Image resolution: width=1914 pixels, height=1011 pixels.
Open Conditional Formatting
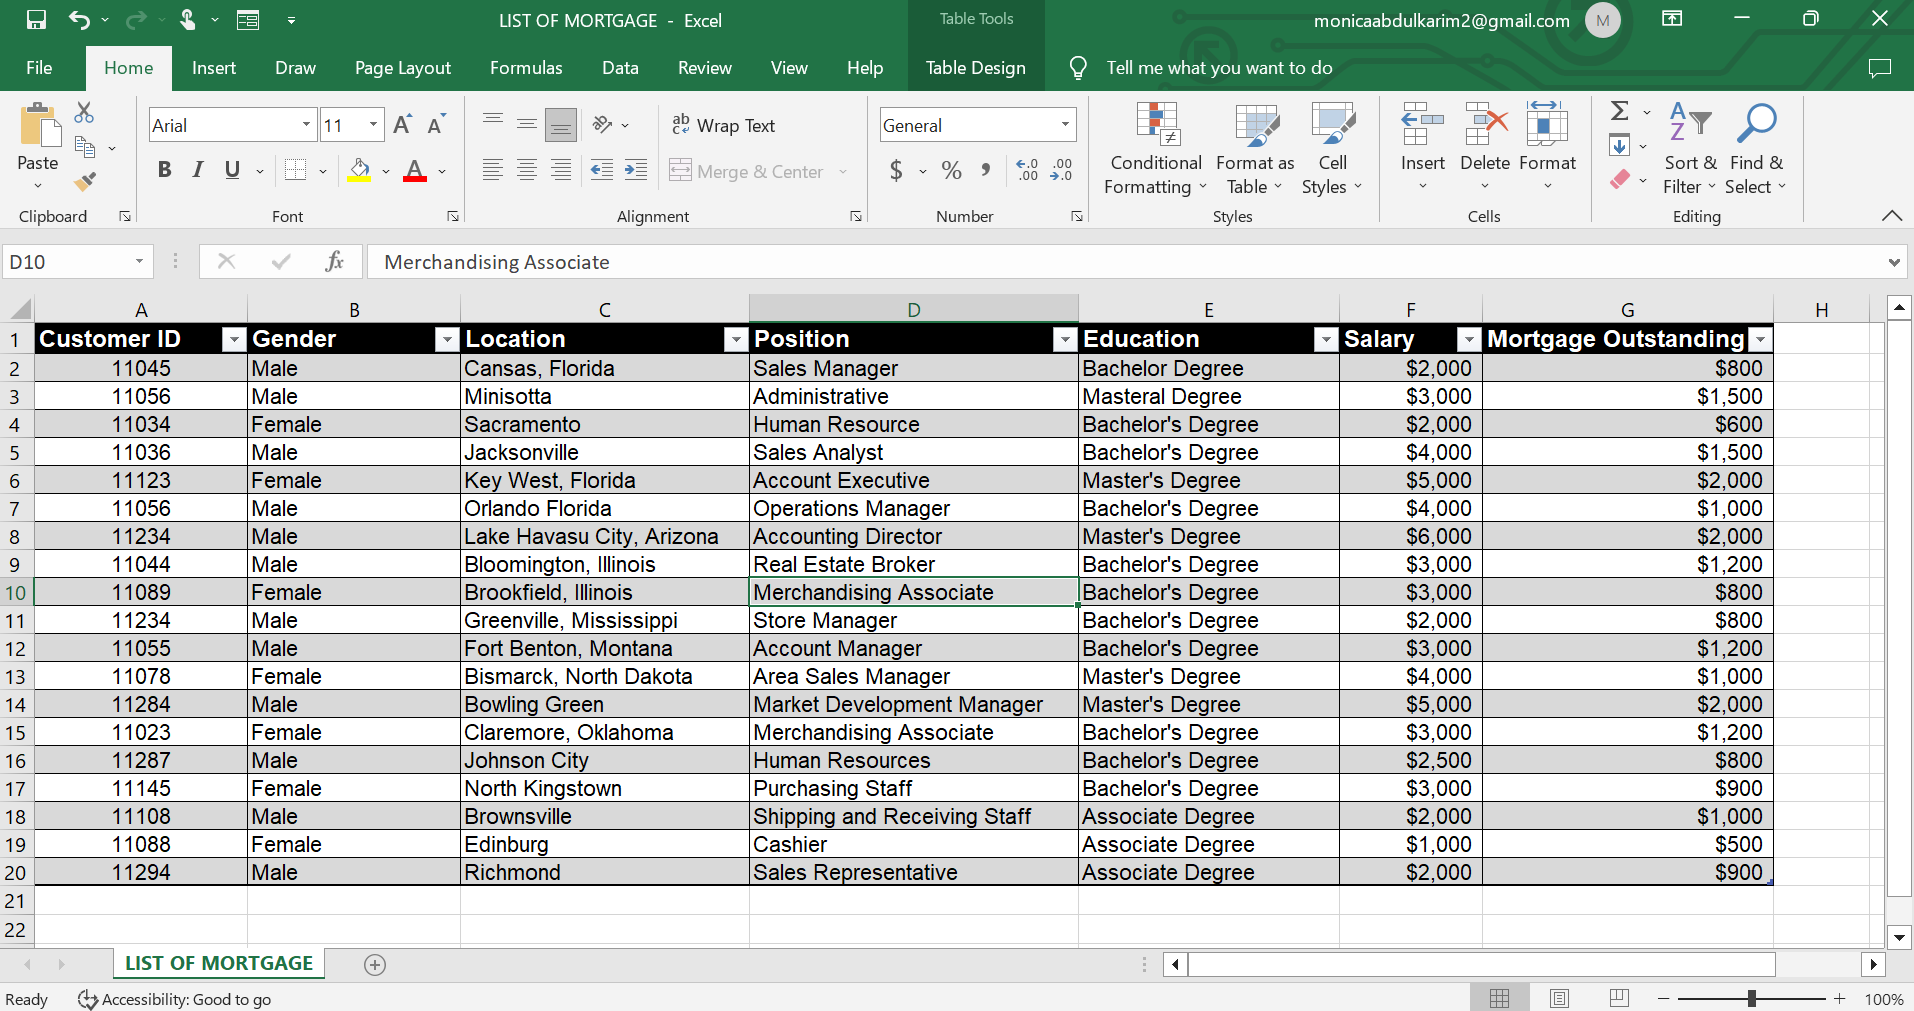point(1156,149)
